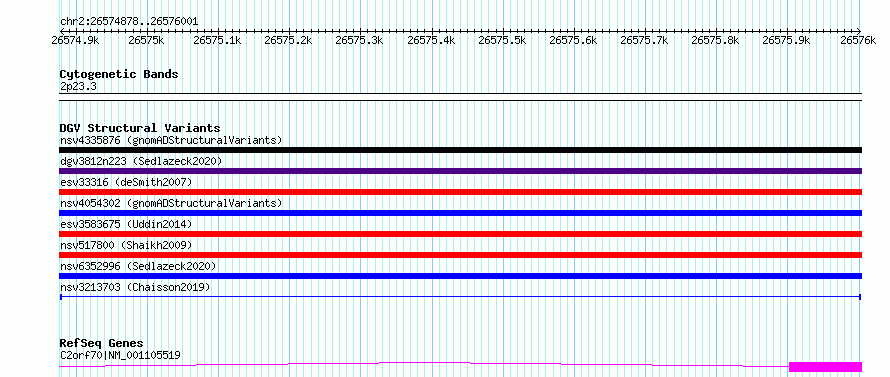
Task: Select variant label esv33316 (deSmith2007)
Action: click(x=126, y=182)
